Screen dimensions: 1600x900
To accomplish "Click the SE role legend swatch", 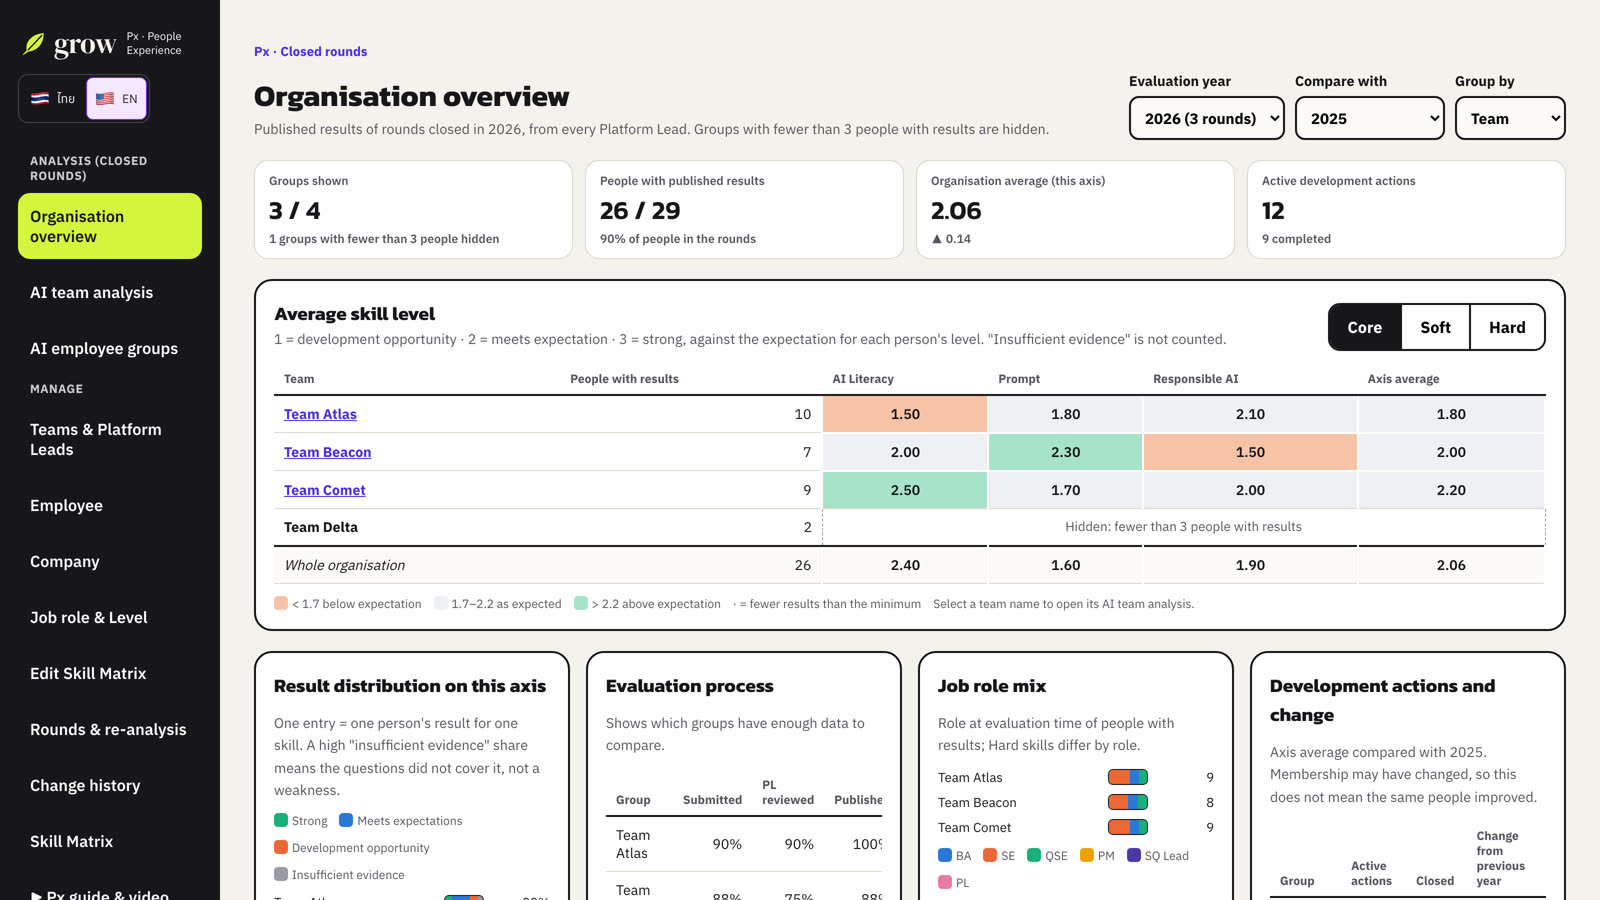I will point(990,855).
